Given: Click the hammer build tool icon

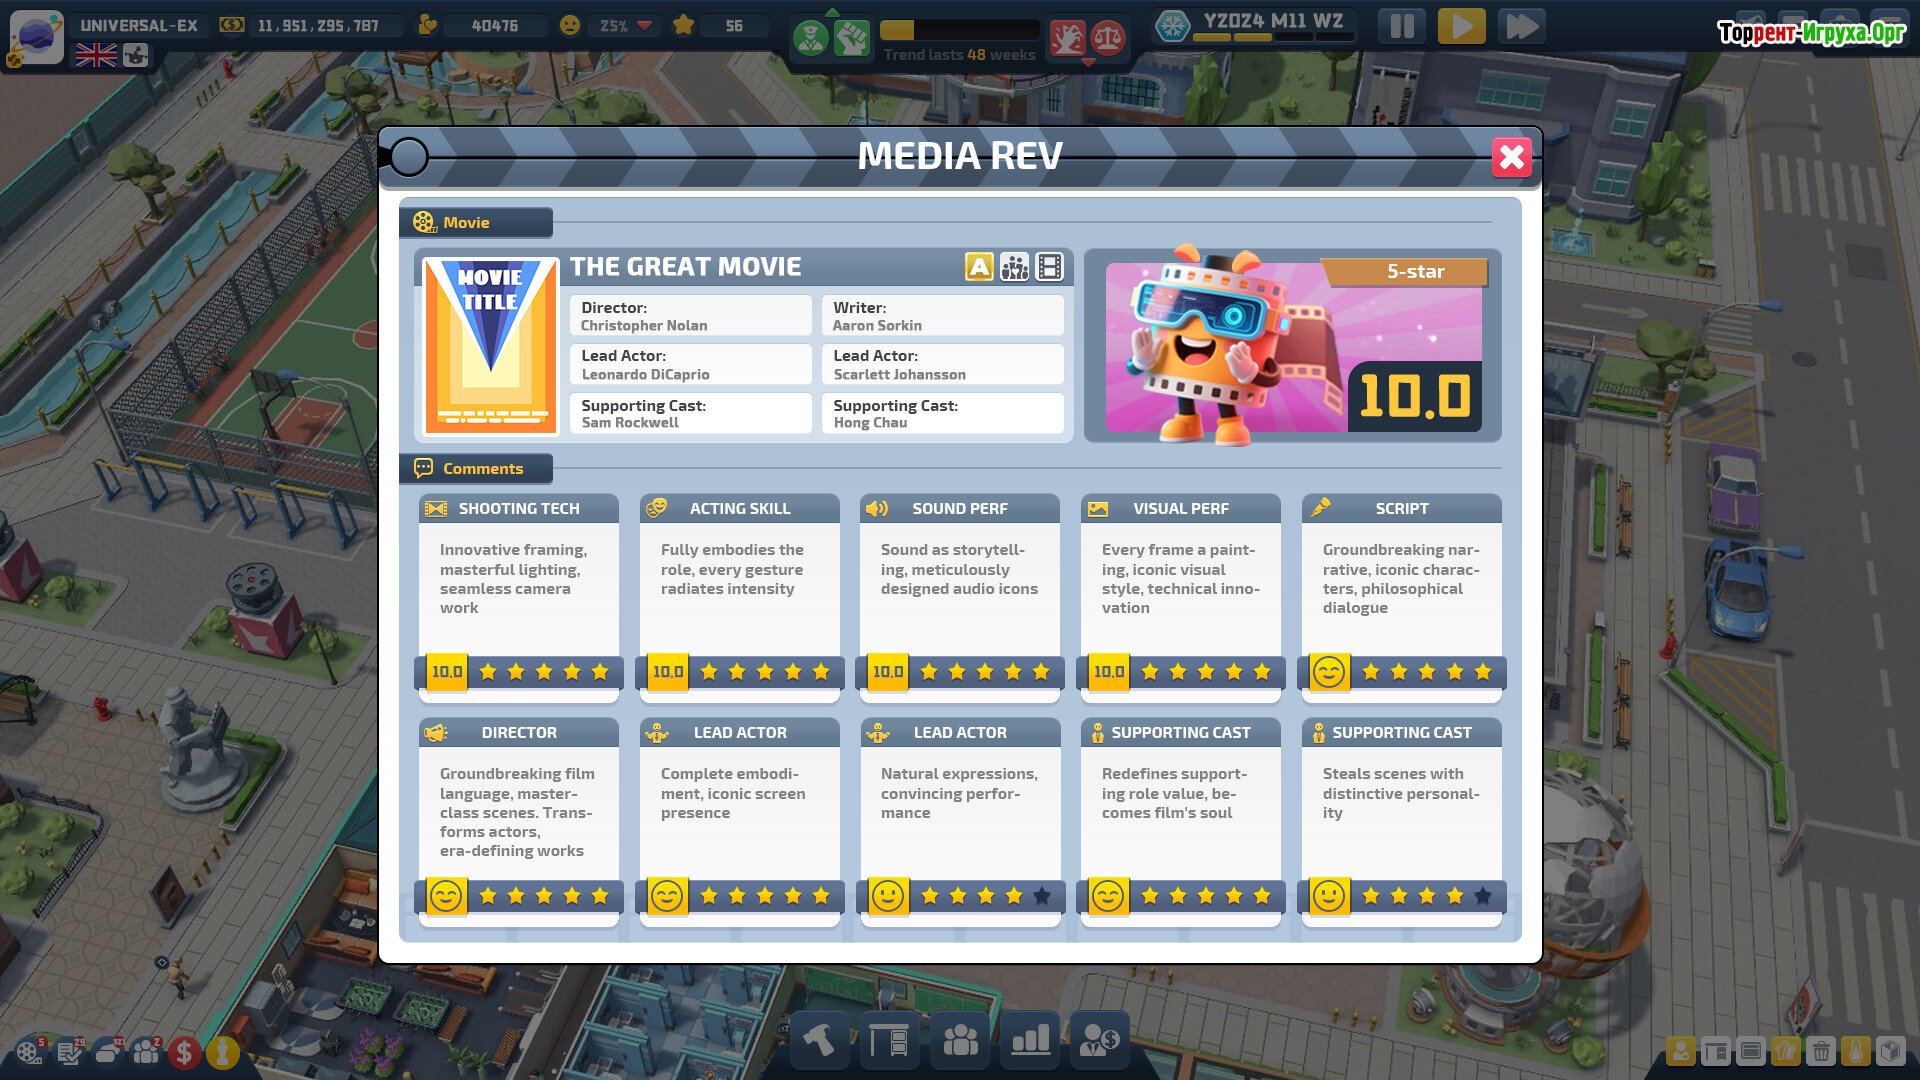Looking at the screenshot, I should click(x=819, y=1041).
